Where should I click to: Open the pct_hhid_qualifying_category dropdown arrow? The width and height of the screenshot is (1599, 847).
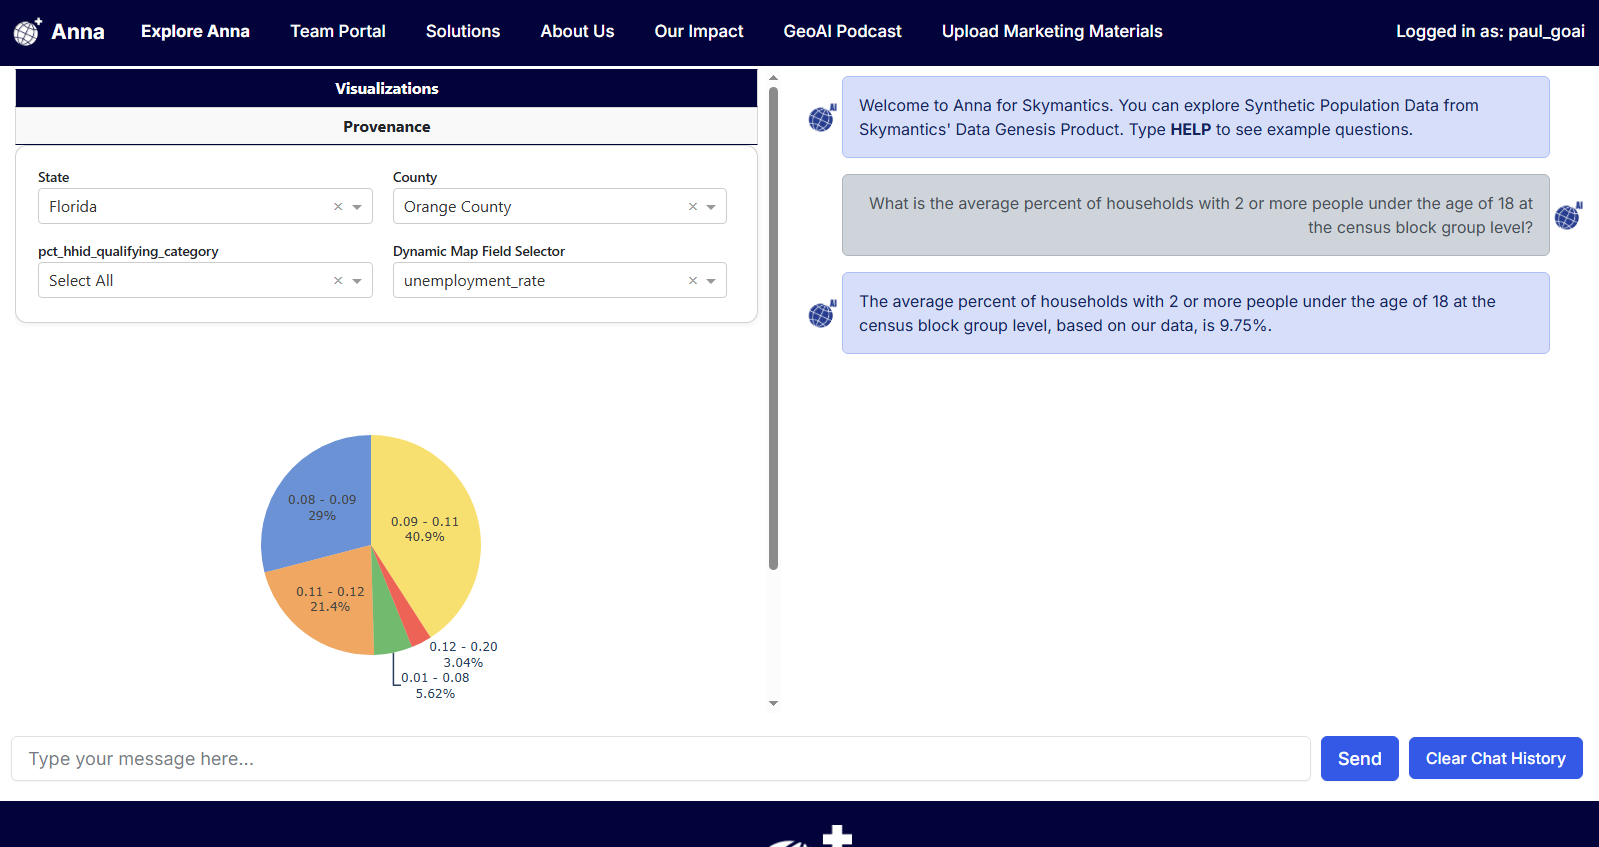point(357,281)
